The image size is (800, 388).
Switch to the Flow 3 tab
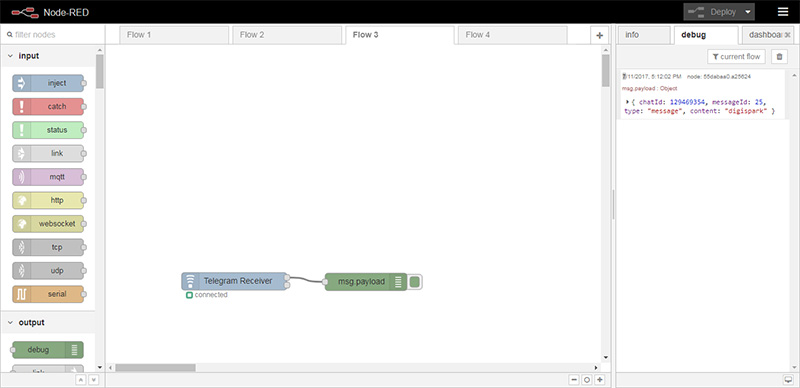click(399, 35)
